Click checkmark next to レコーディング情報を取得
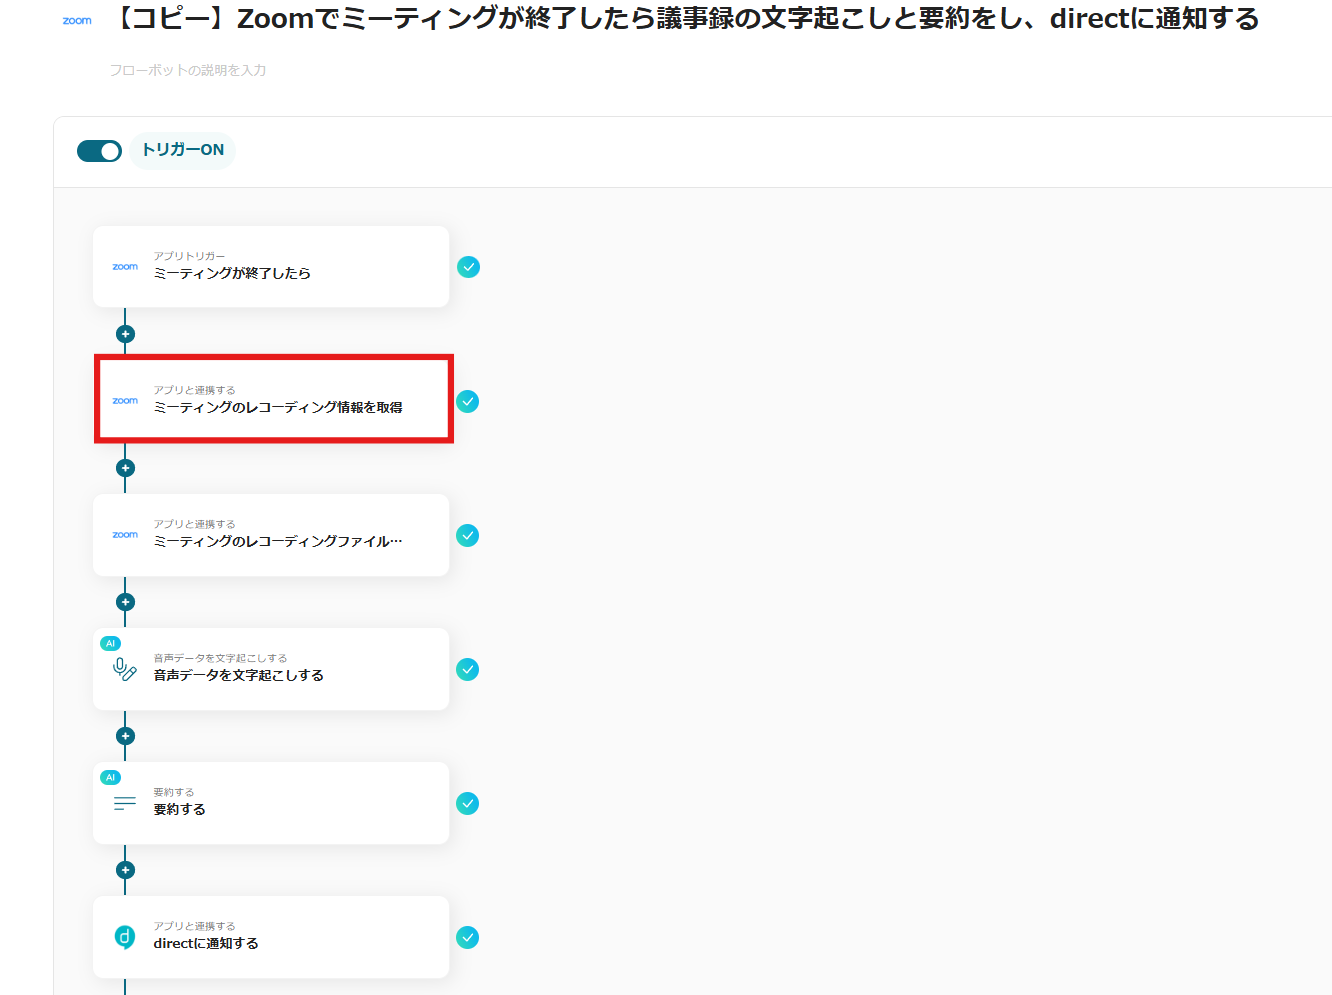The image size is (1332, 995). pyautogui.click(x=468, y=401)
